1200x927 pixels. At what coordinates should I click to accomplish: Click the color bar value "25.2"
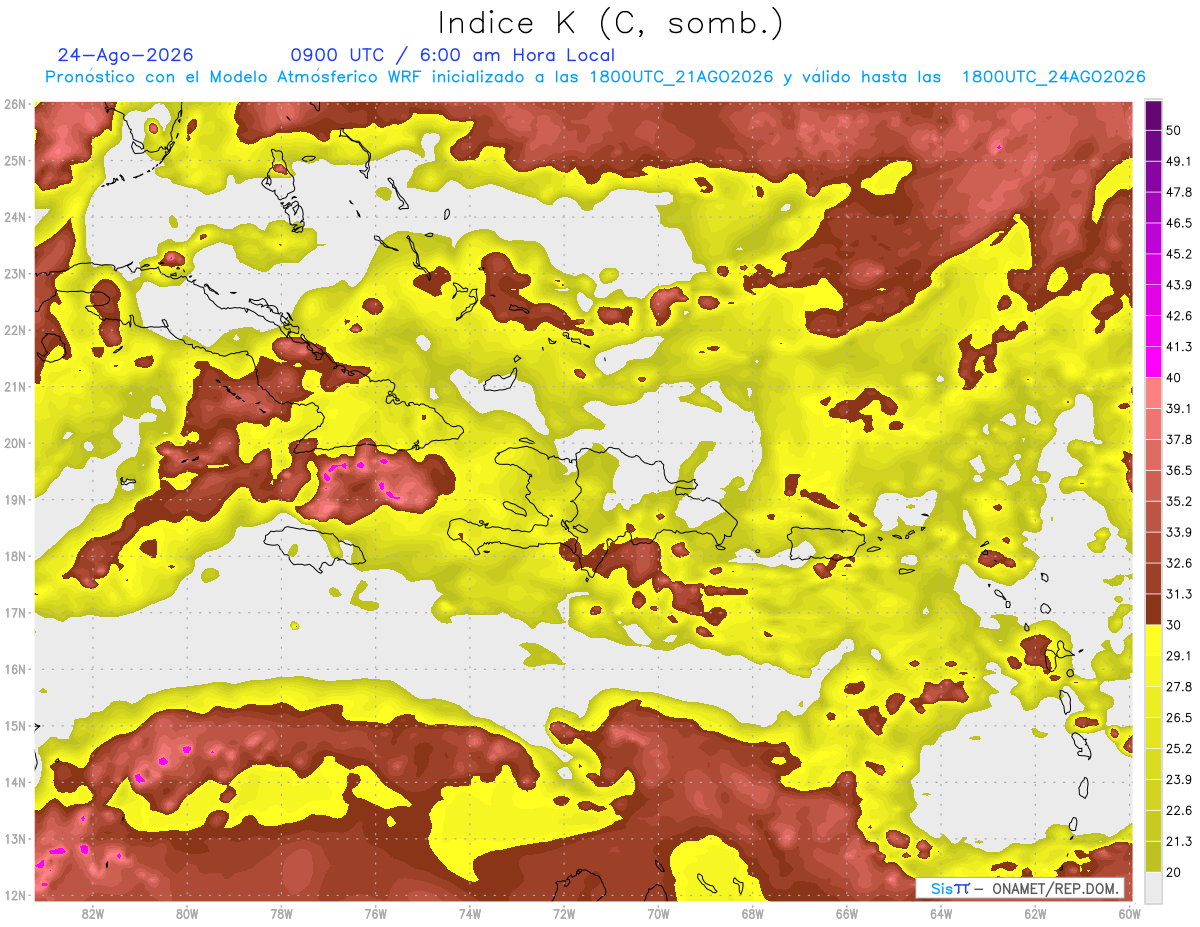(1178, 748)
